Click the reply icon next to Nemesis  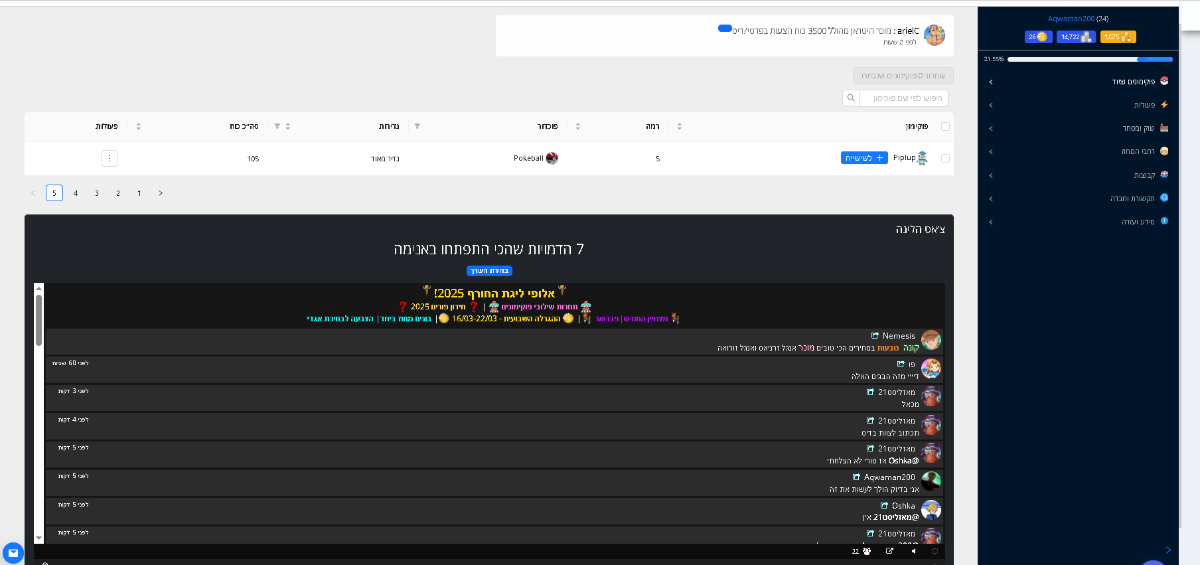click(x=875, y=336)
